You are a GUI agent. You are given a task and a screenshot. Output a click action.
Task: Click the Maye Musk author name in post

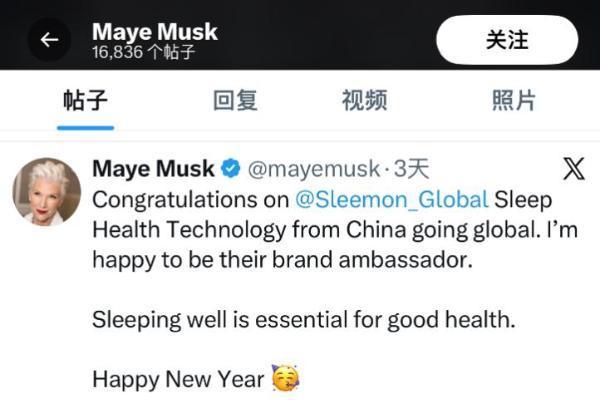(153, 168)
